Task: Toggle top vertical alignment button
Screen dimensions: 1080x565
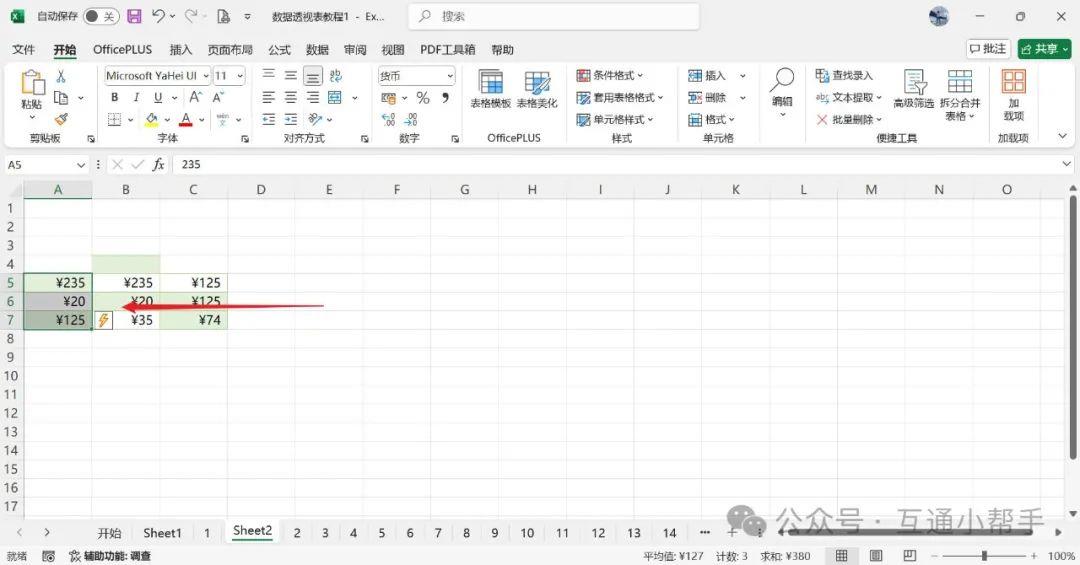Action: (x=269, y=76)
